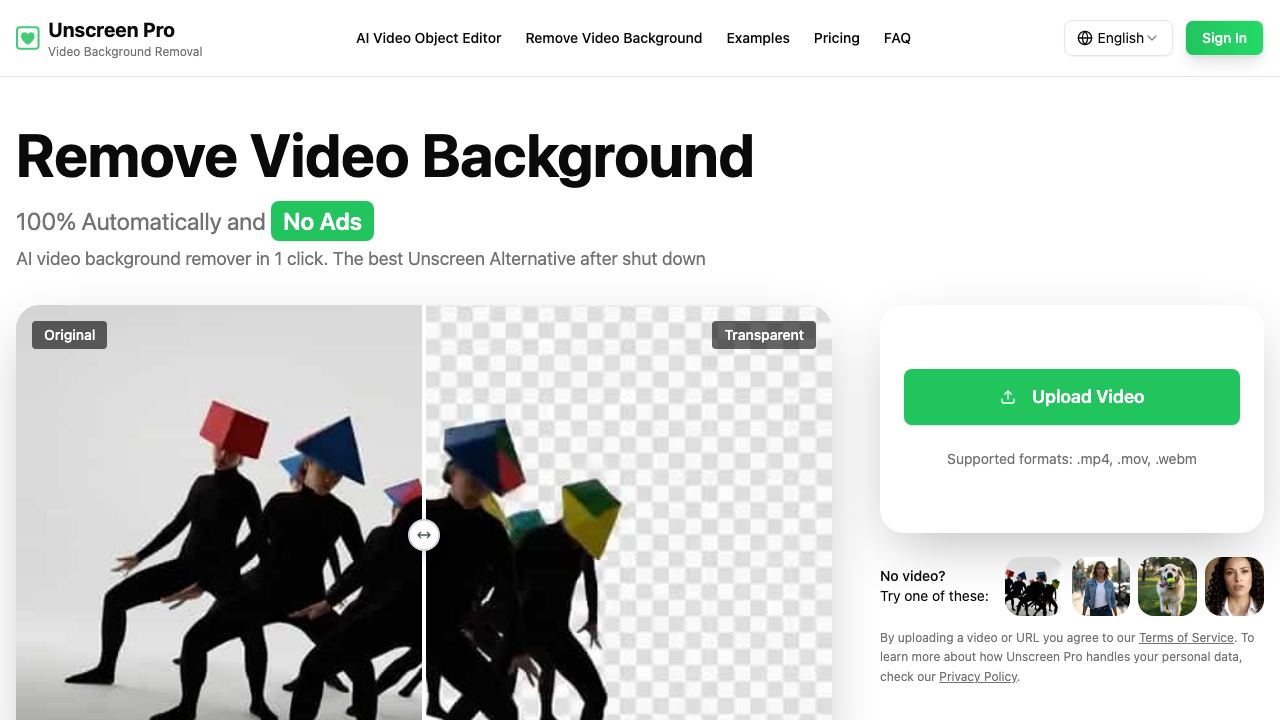The width and height of the screenshot is (1280, 720).
Task: Click the upload arrow icon on Upload Video
Action: [1008, 397]
